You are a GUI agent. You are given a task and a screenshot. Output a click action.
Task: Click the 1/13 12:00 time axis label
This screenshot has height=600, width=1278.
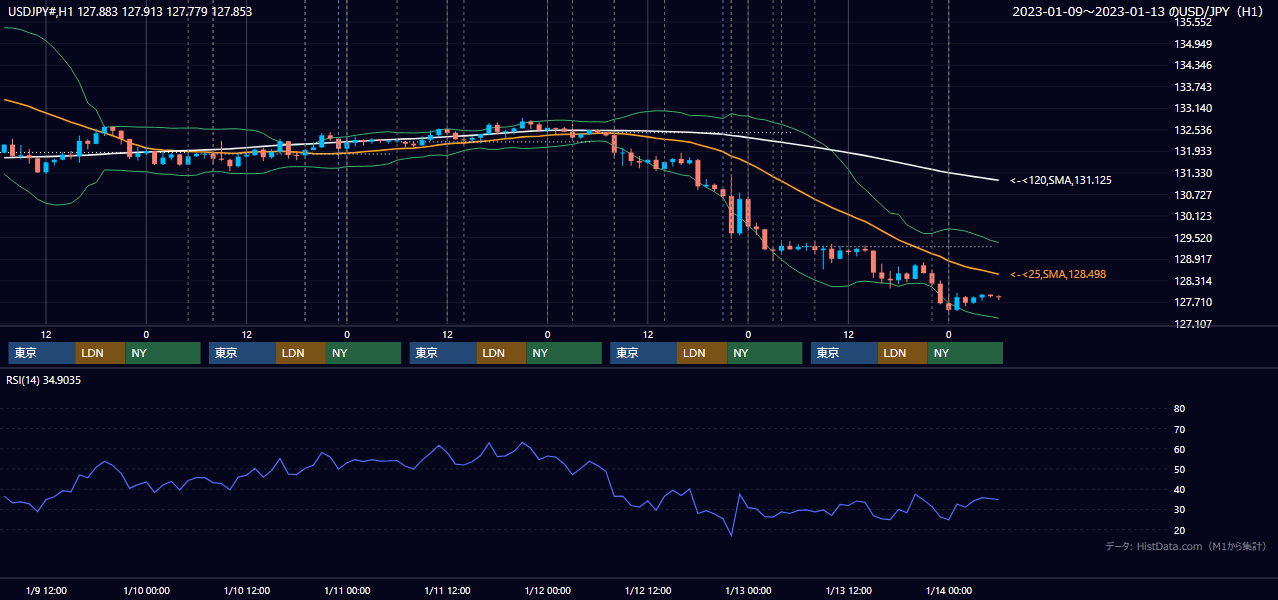click(849, 590)
